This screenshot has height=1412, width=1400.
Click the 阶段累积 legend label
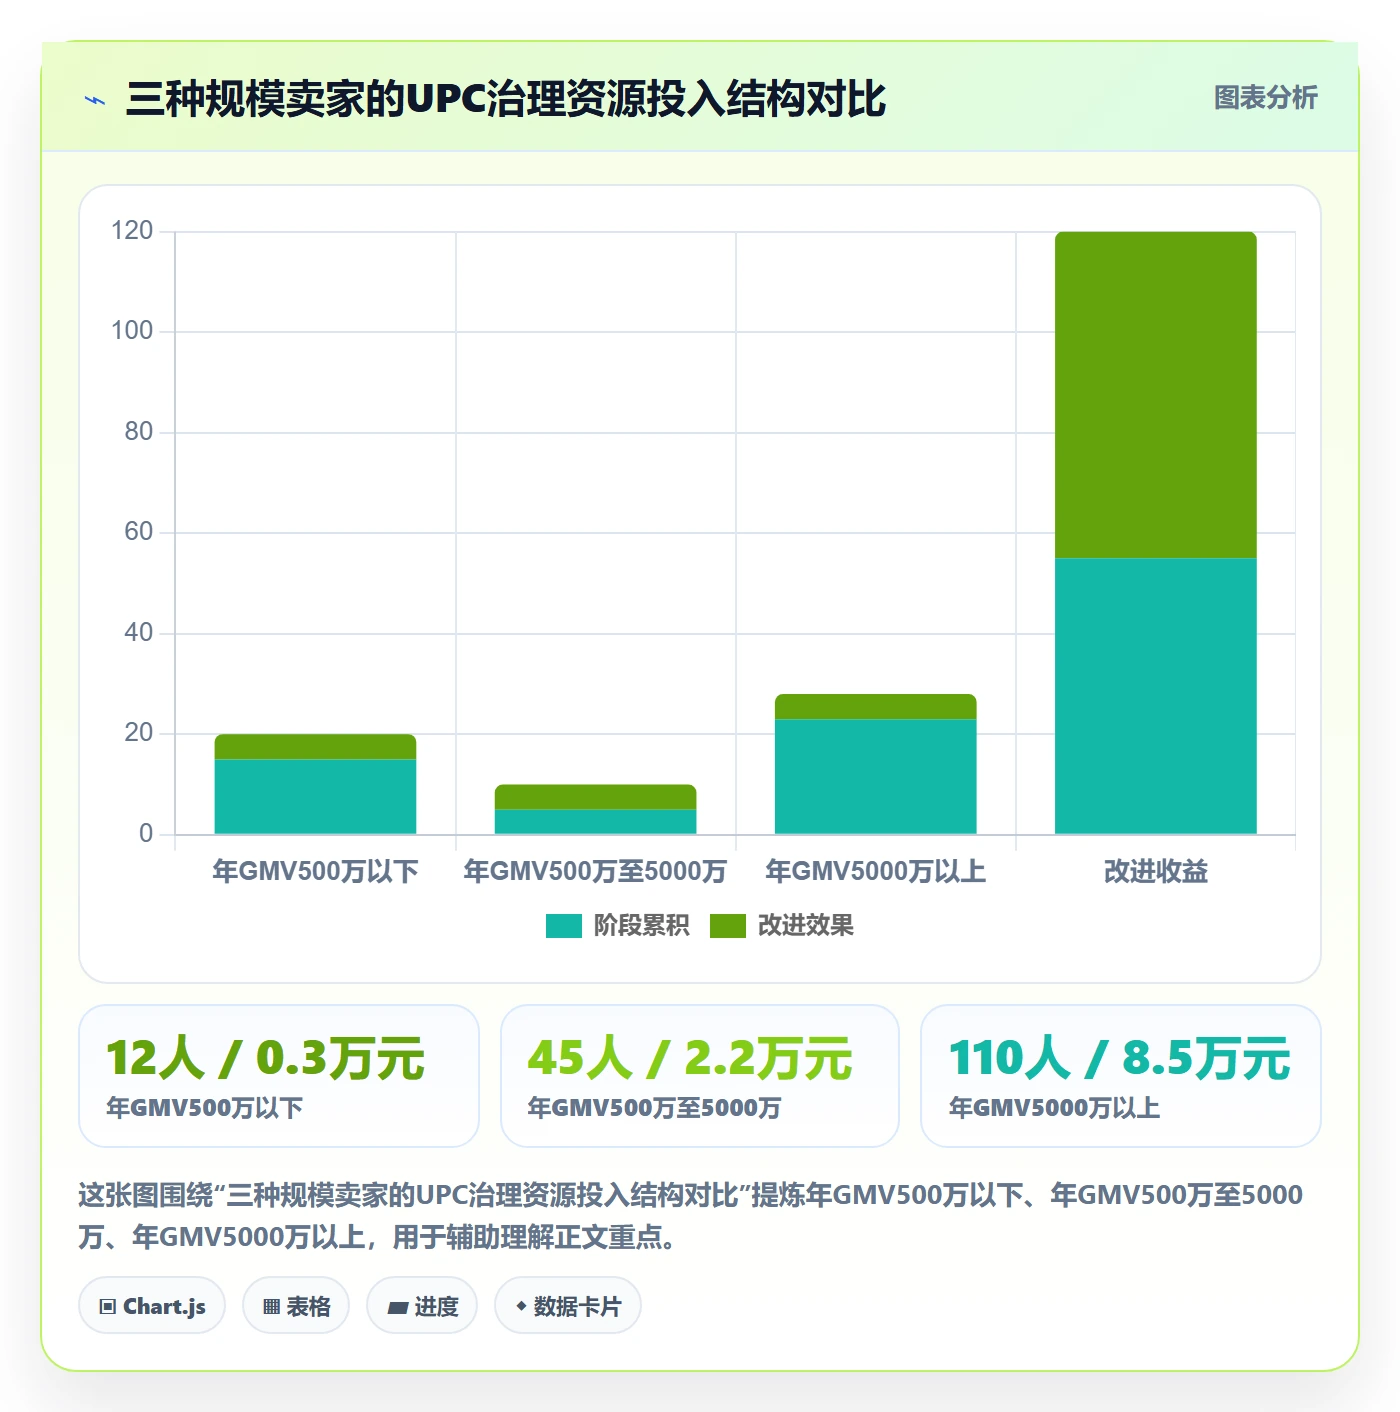pyautogui.click(x=641, y=925)
